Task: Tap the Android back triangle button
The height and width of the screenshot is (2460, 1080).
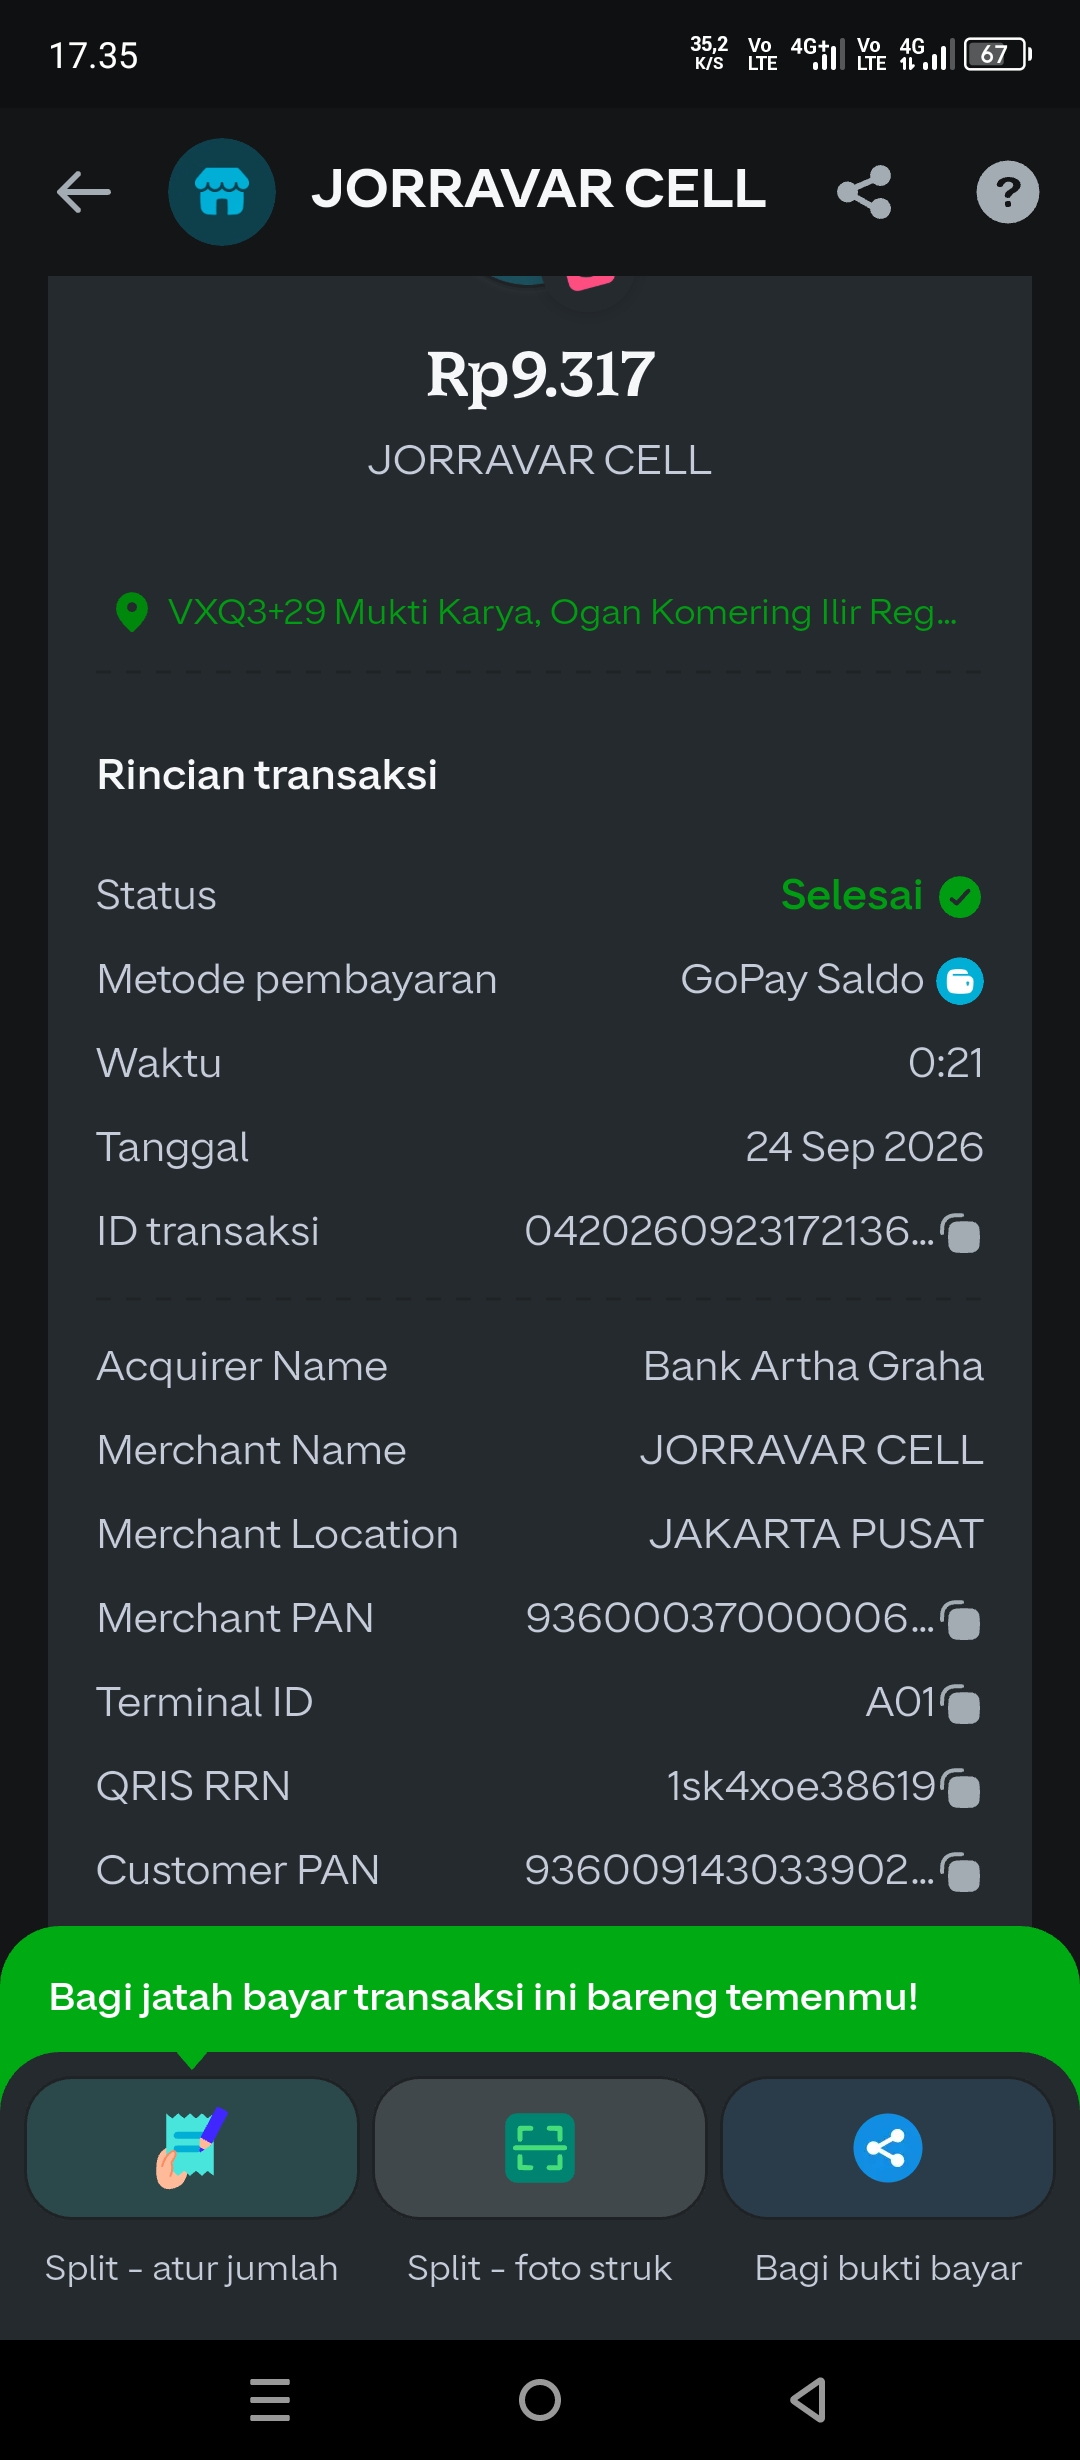Action: click(808, 2400)
